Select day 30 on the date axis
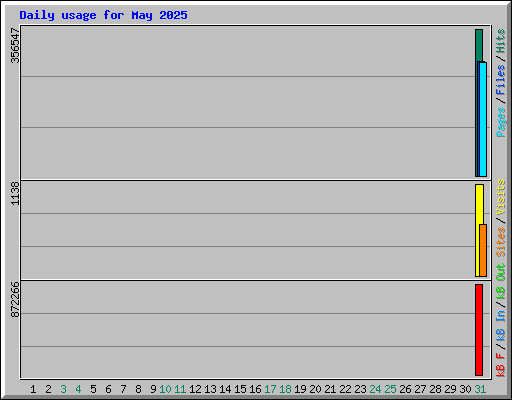 465,389
